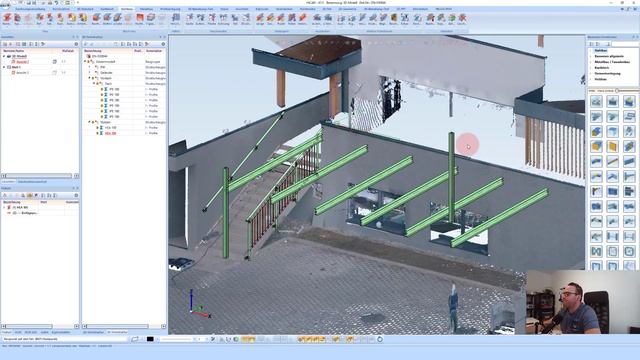Toggle pin of the Ansichten panel
Screen dimensions: 640x360
[73, 37]
